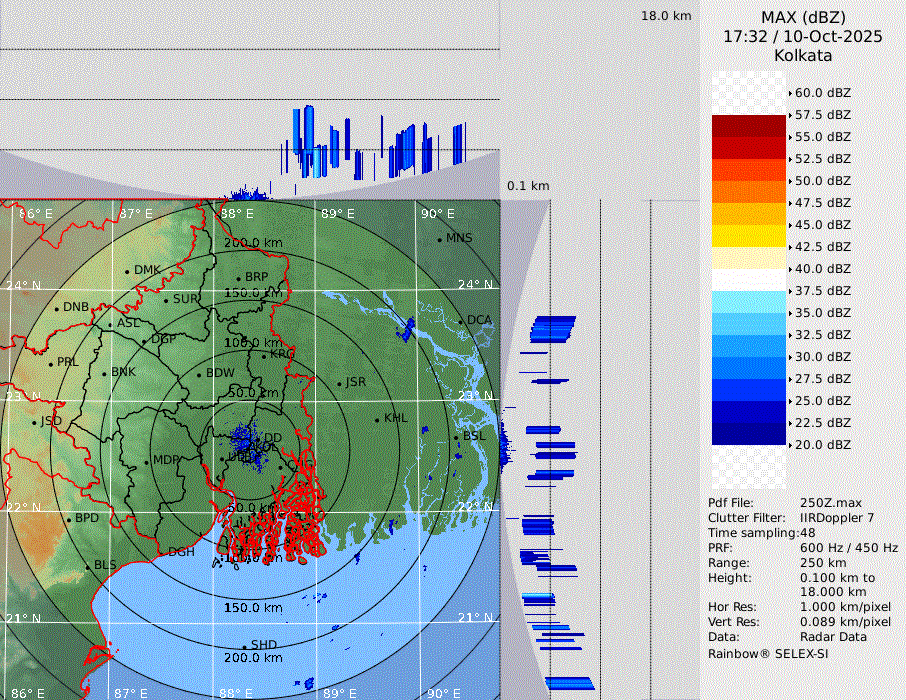Click the MAX (dBZ) title text
The image size is (906, 700).
803,17
